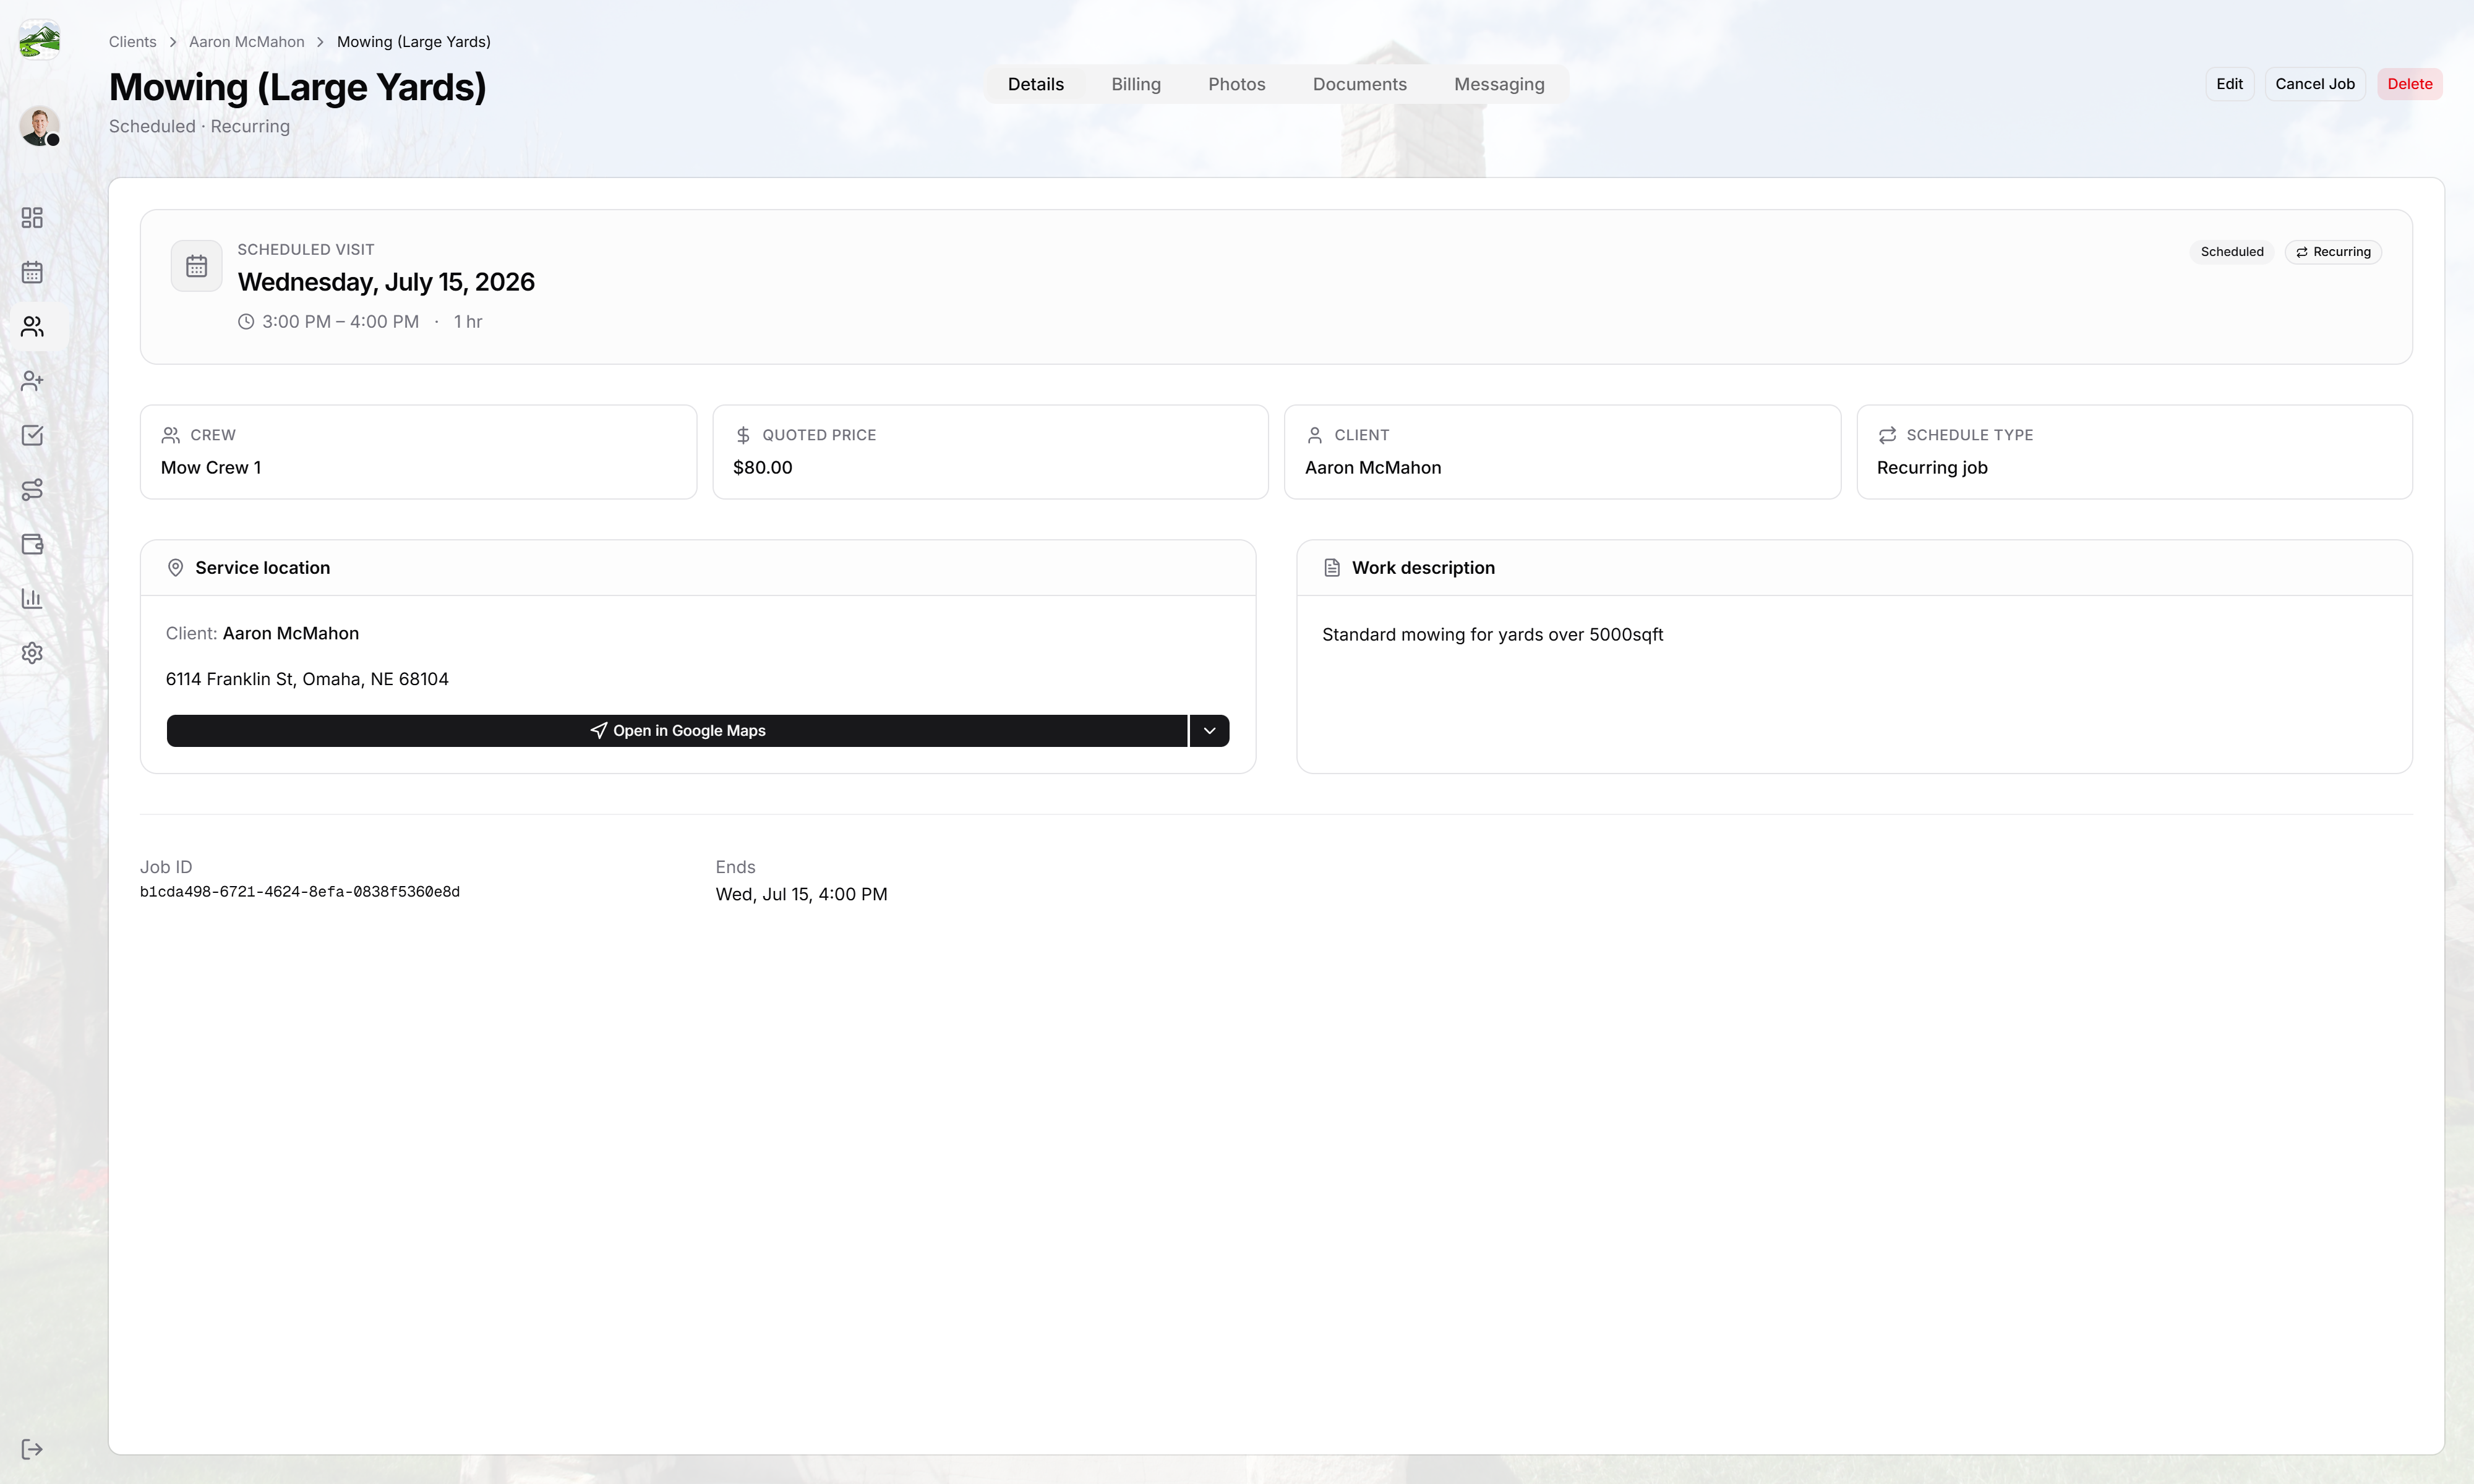Viewport: 2474px width, 1484px height.
Task: Click the Work description document icon
Action: click(x=1332, y=568)
